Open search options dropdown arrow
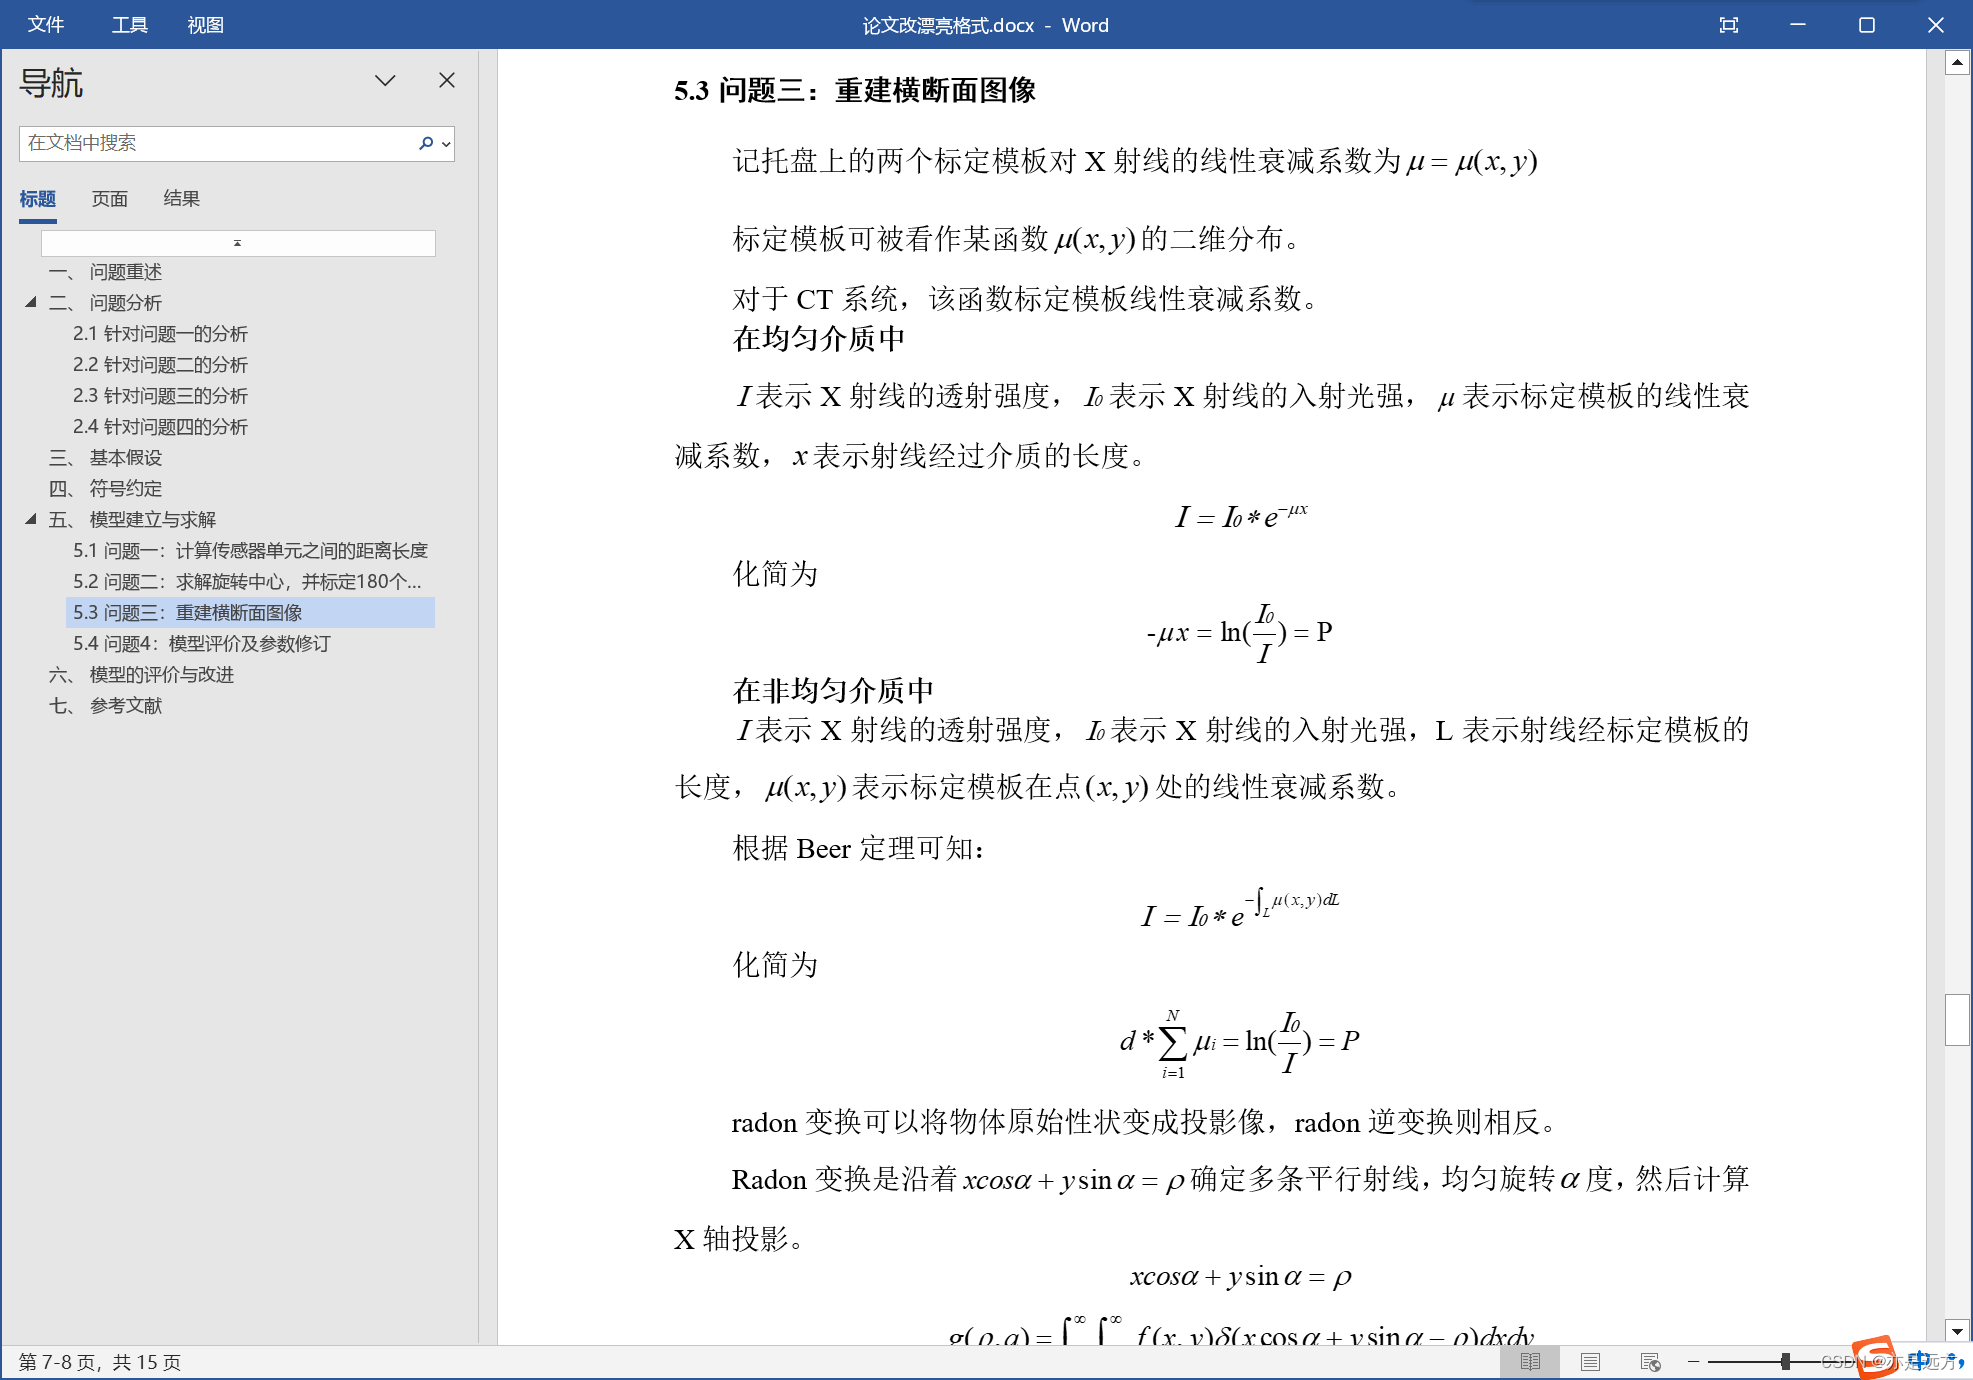 [x=446, y=144]
